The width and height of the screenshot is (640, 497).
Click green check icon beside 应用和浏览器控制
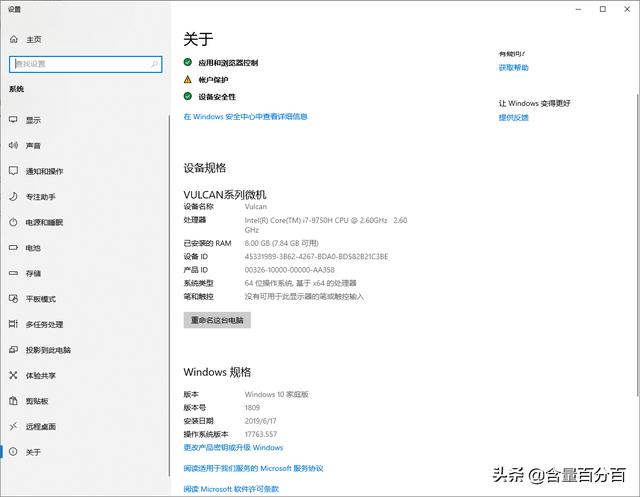point(188,62)
